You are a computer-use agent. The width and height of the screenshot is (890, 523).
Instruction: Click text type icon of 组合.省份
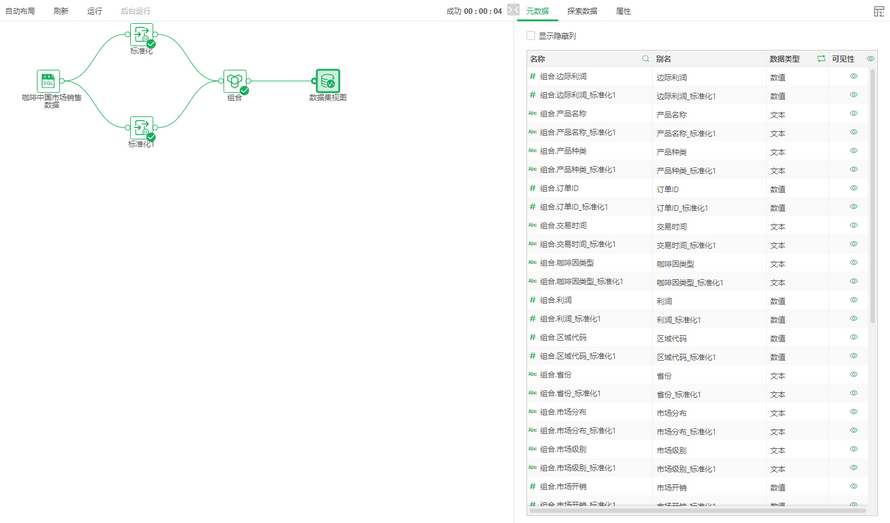click(532, 374)
